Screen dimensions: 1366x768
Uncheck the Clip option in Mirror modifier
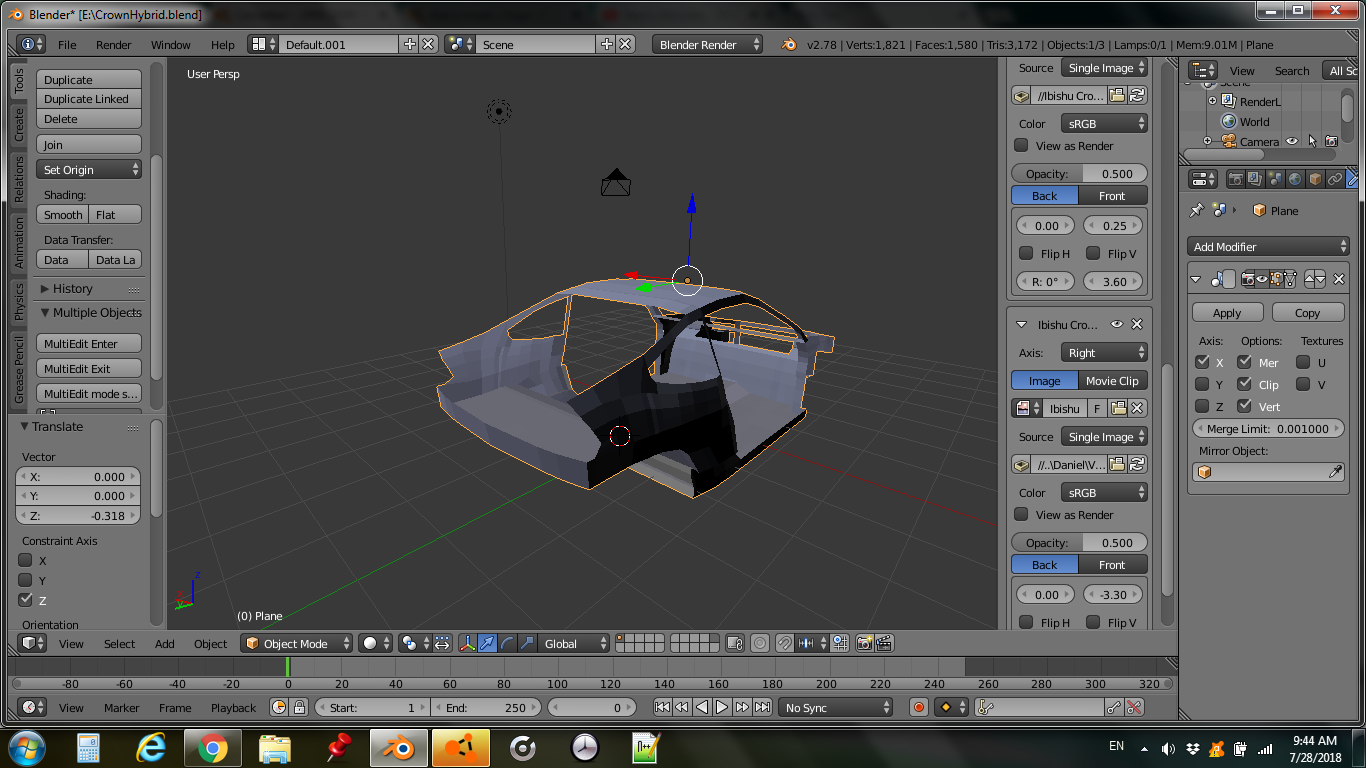click(1244, 384)
